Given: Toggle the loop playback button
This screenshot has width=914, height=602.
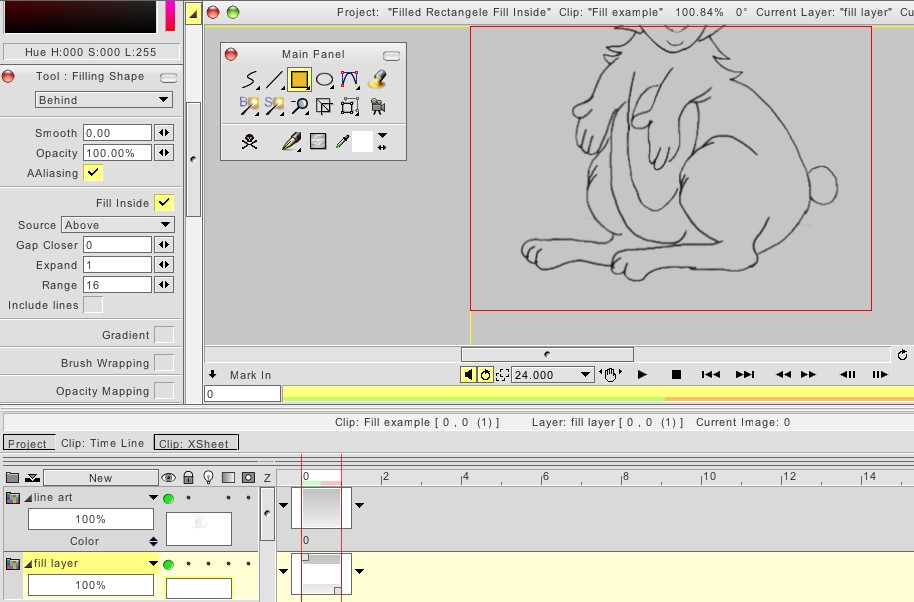Looking at the screenshot, I should tap(485, 375).
